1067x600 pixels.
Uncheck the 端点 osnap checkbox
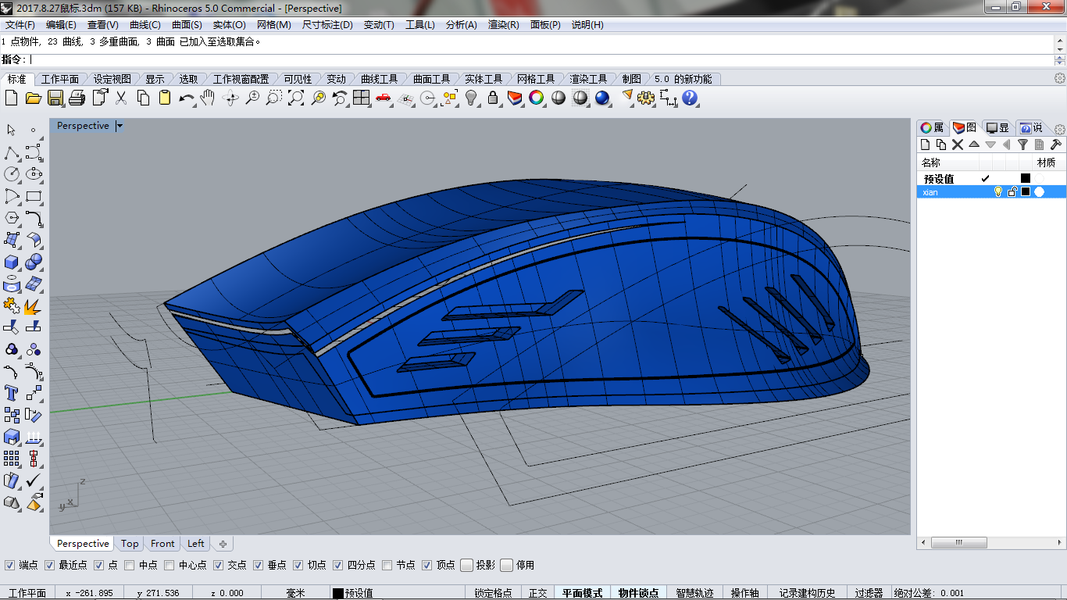tap(10, 565)
